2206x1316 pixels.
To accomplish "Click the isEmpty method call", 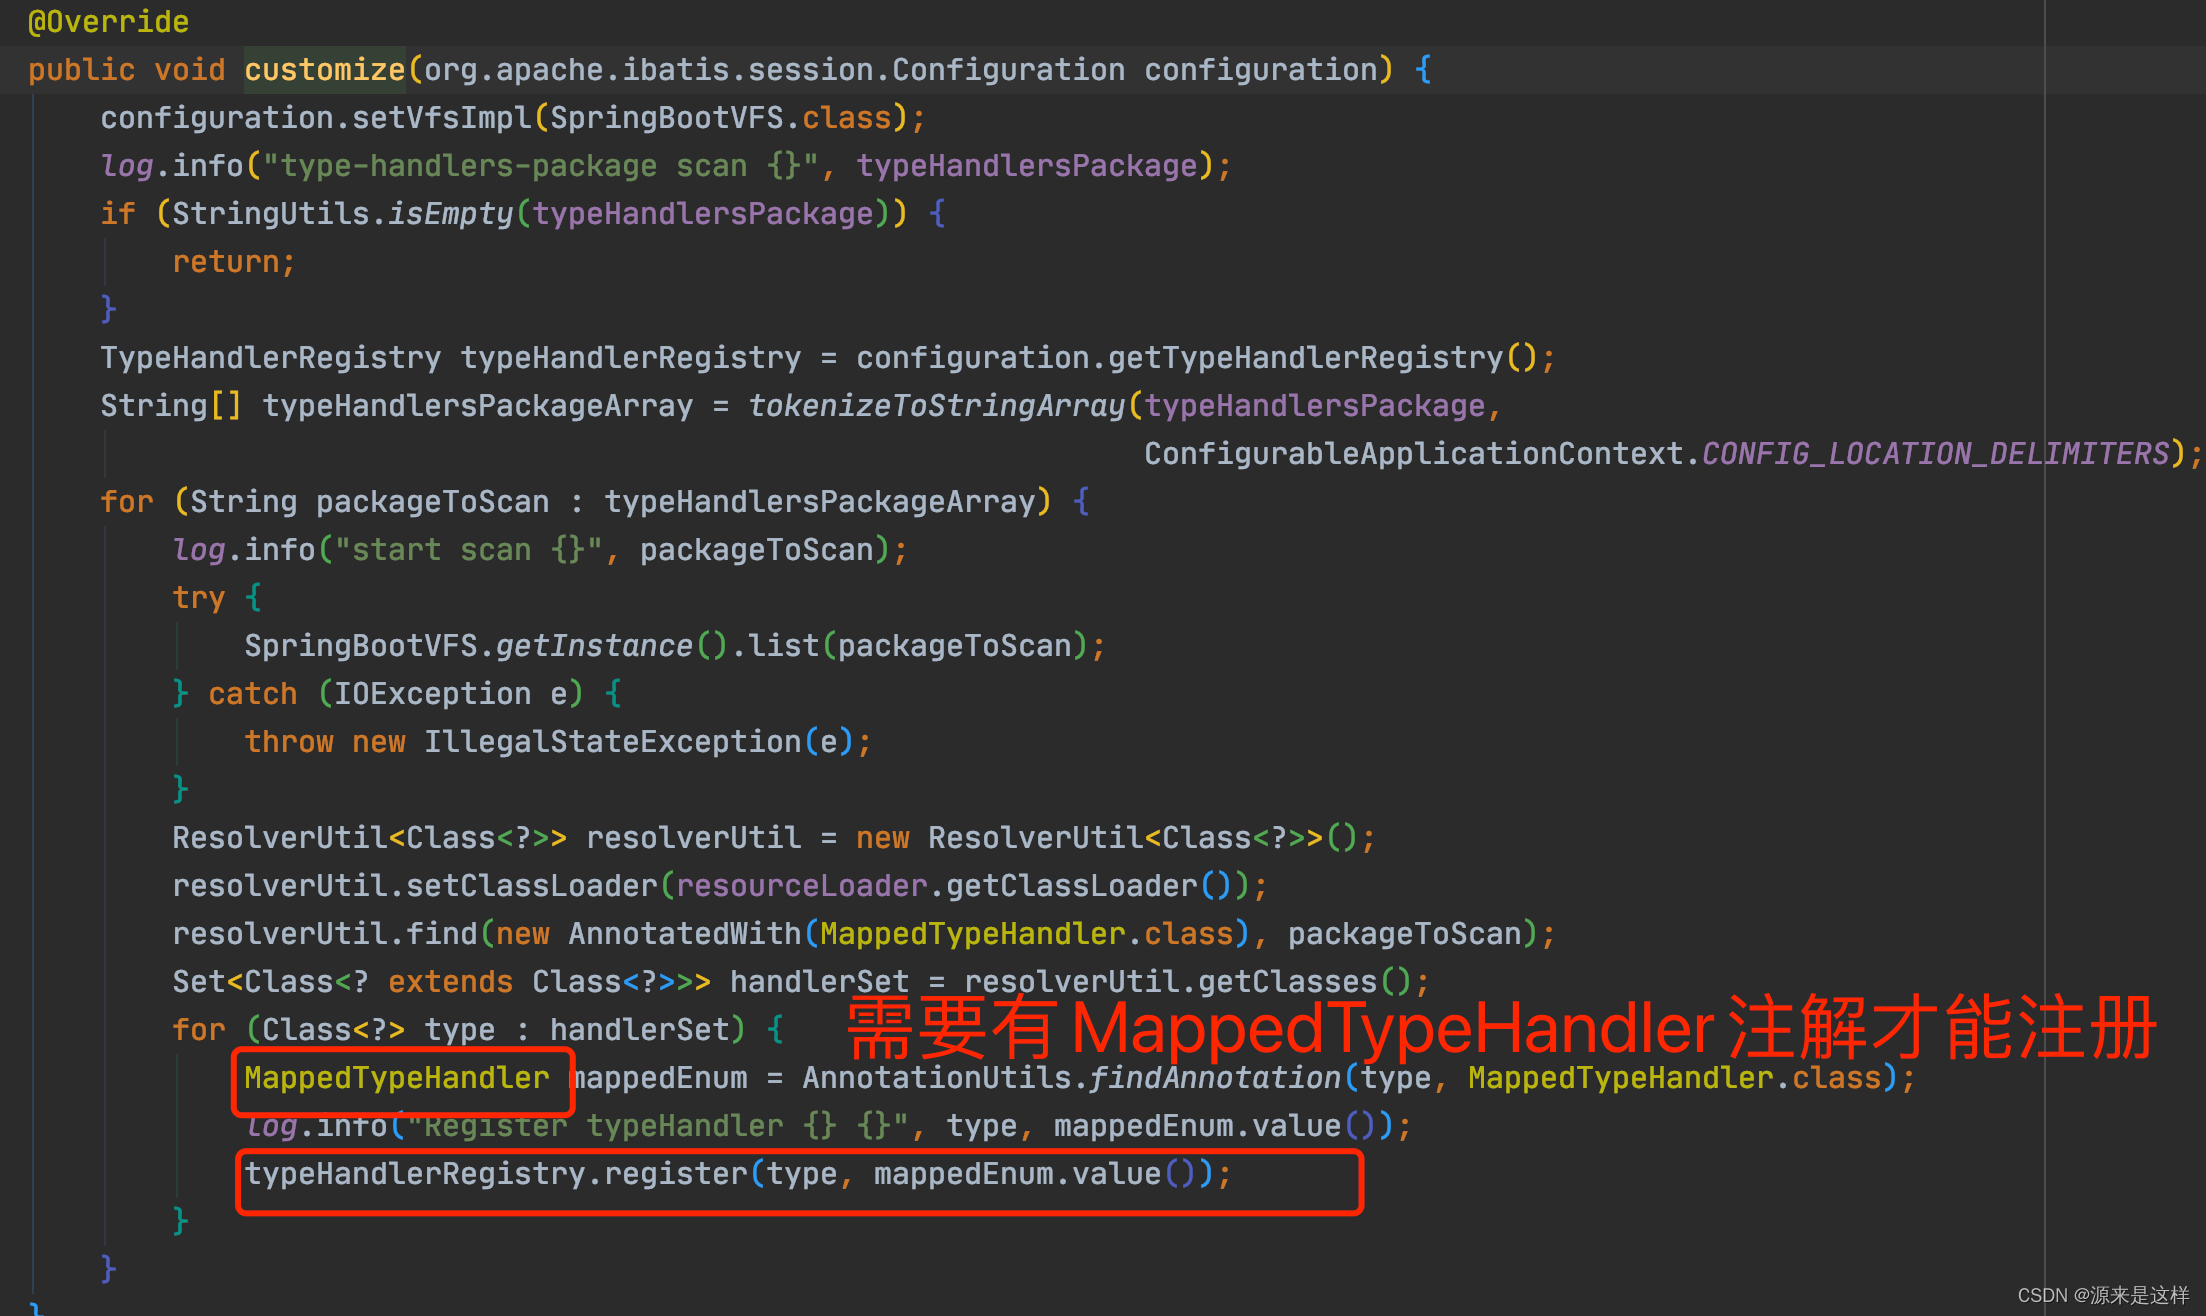I will coord(450,214).
